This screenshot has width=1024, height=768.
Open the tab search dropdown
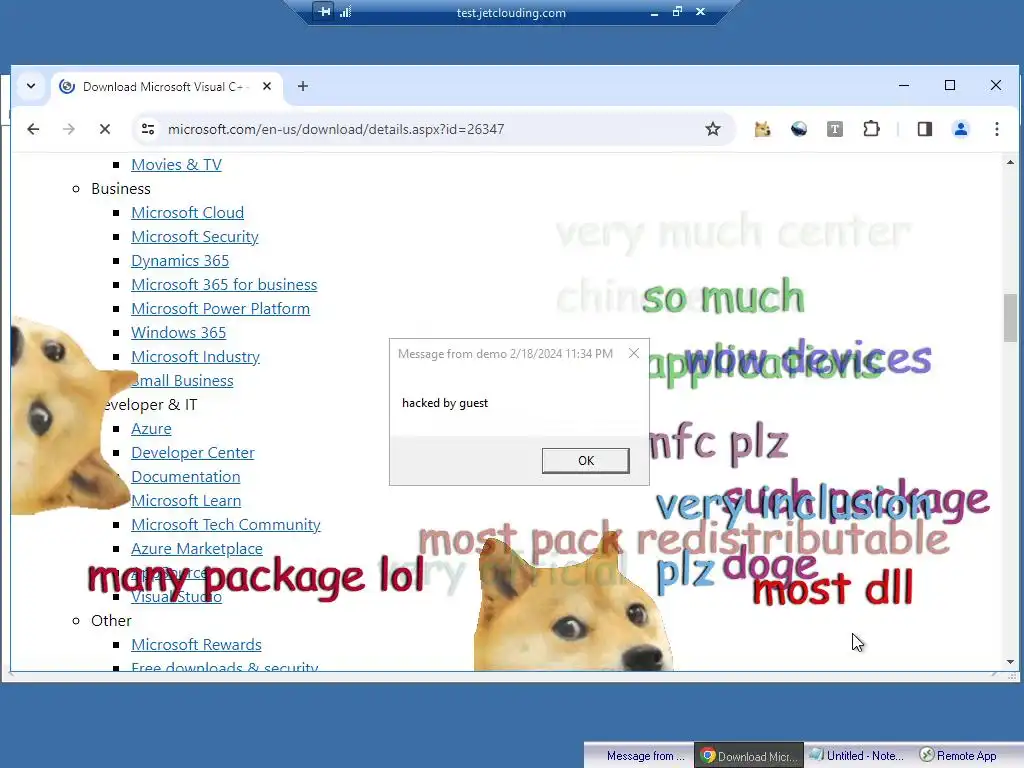pyautogui.click(x=31, y=86)
